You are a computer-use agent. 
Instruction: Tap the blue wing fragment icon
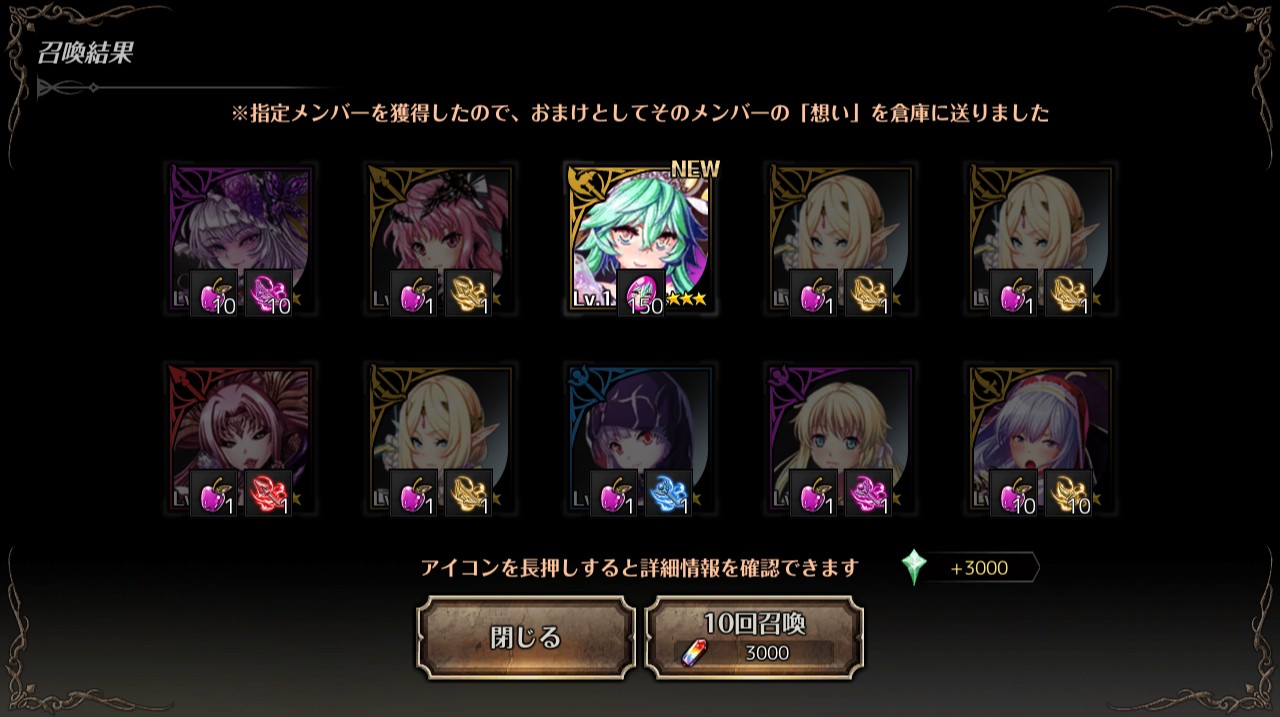click(x=668, y=494)
